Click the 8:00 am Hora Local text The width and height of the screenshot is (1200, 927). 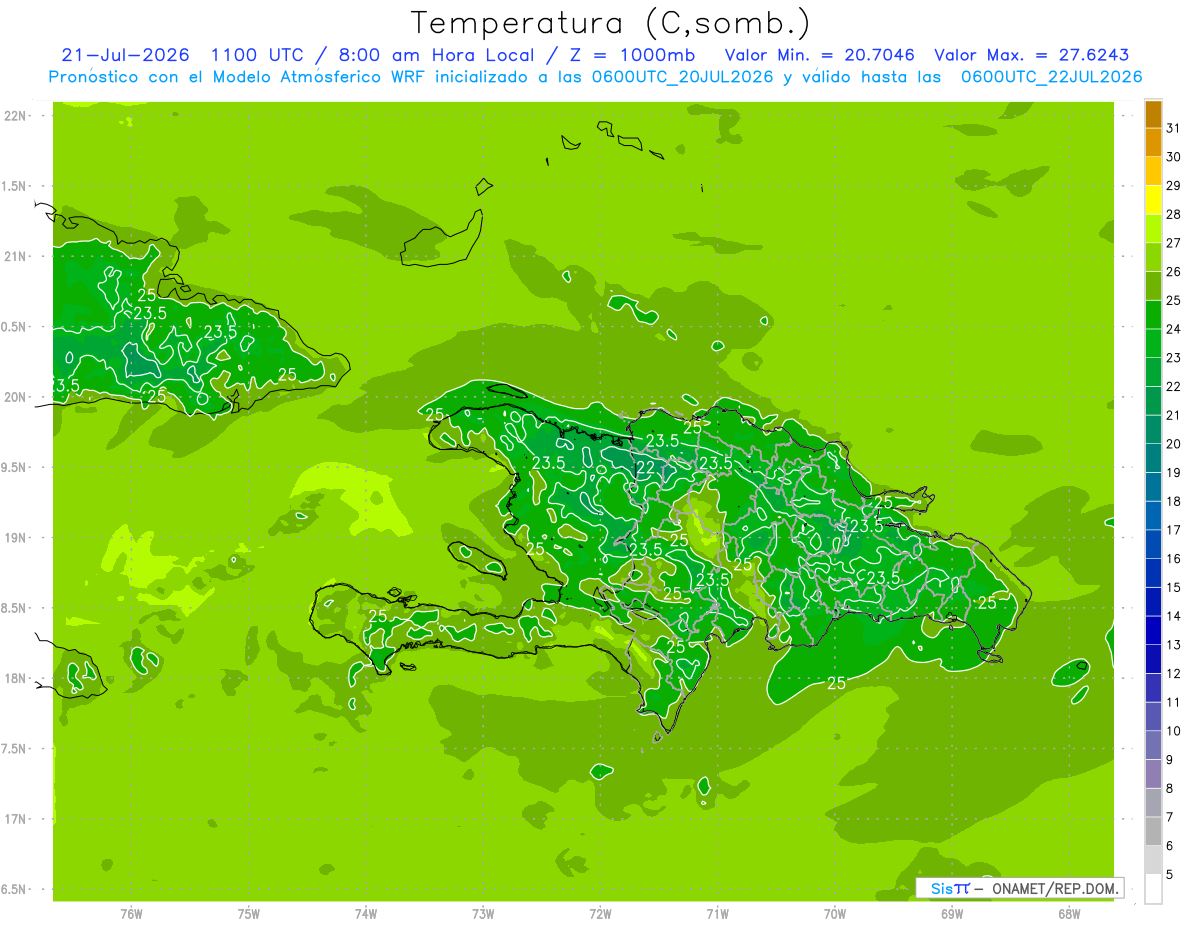(x=429, y=55)
